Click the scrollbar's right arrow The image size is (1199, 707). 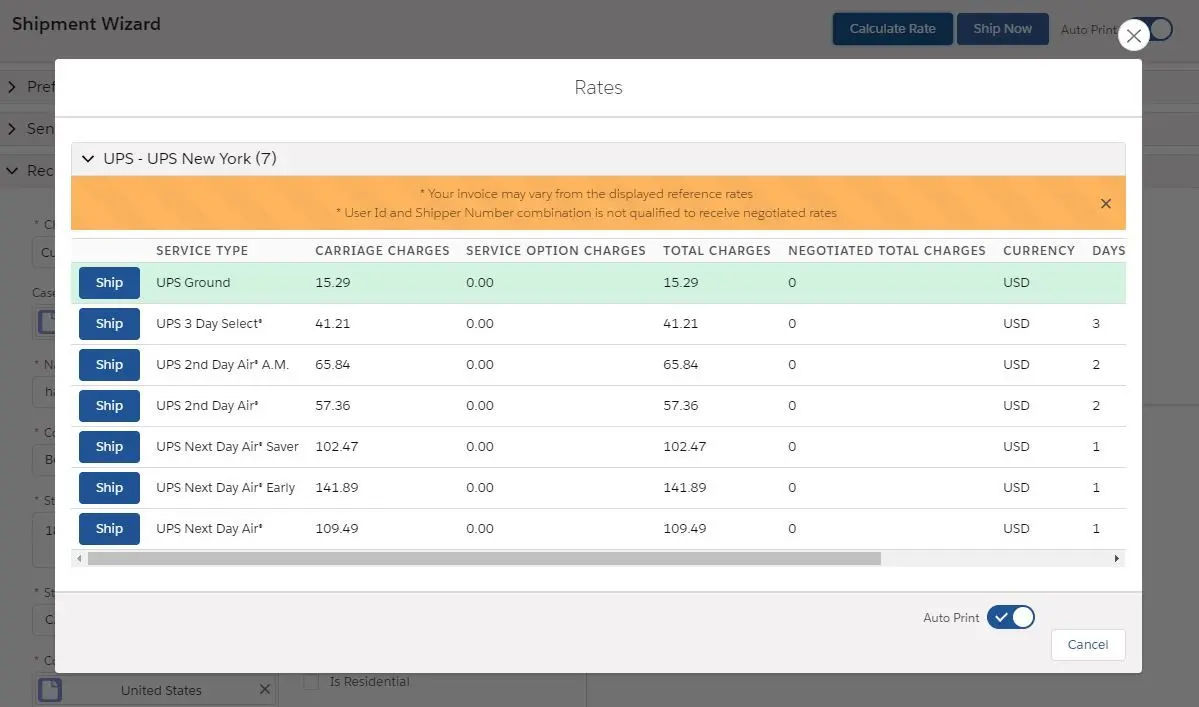coord(1116,559)
